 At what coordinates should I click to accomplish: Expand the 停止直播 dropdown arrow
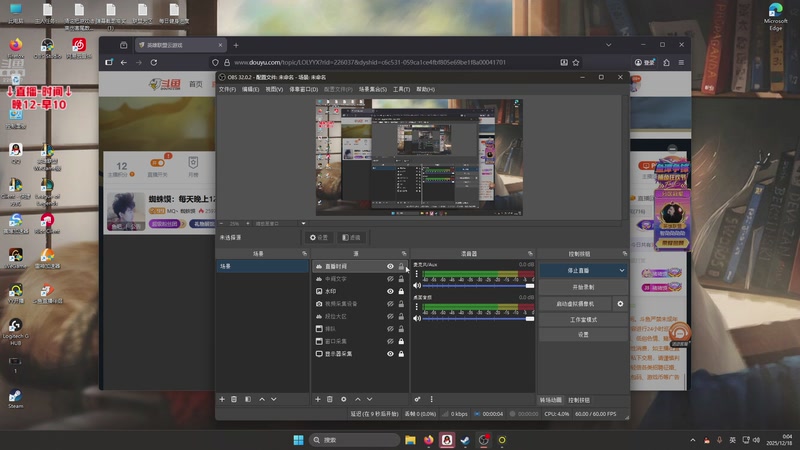click(x=621, y=270)
